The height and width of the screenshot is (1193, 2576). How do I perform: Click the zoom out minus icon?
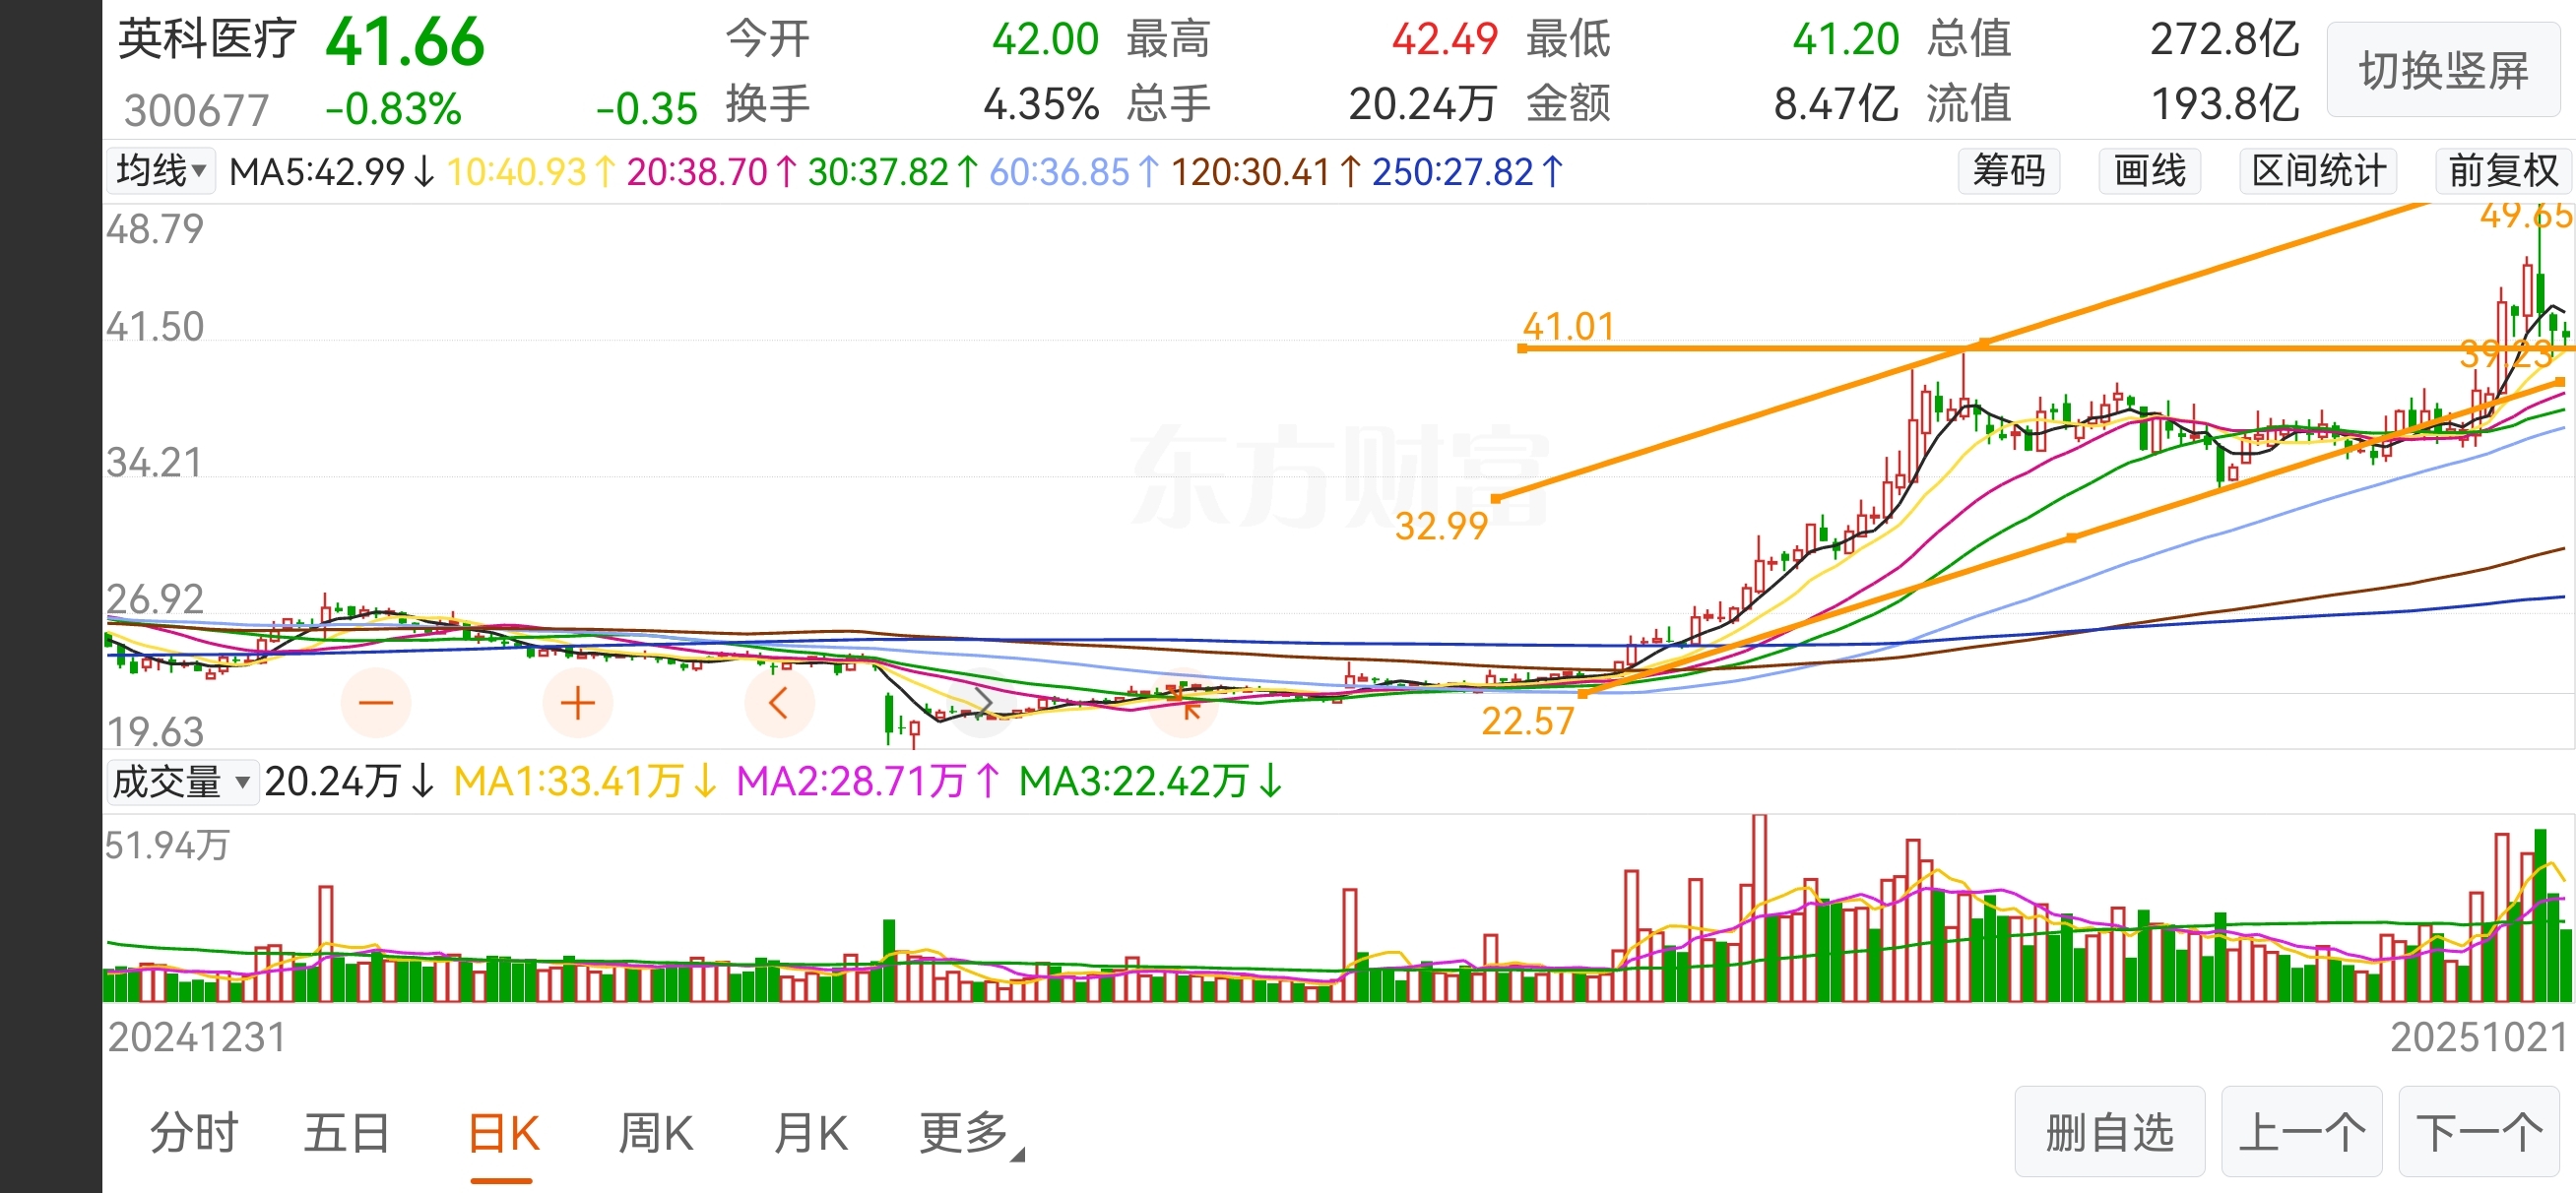pos(376,703)
